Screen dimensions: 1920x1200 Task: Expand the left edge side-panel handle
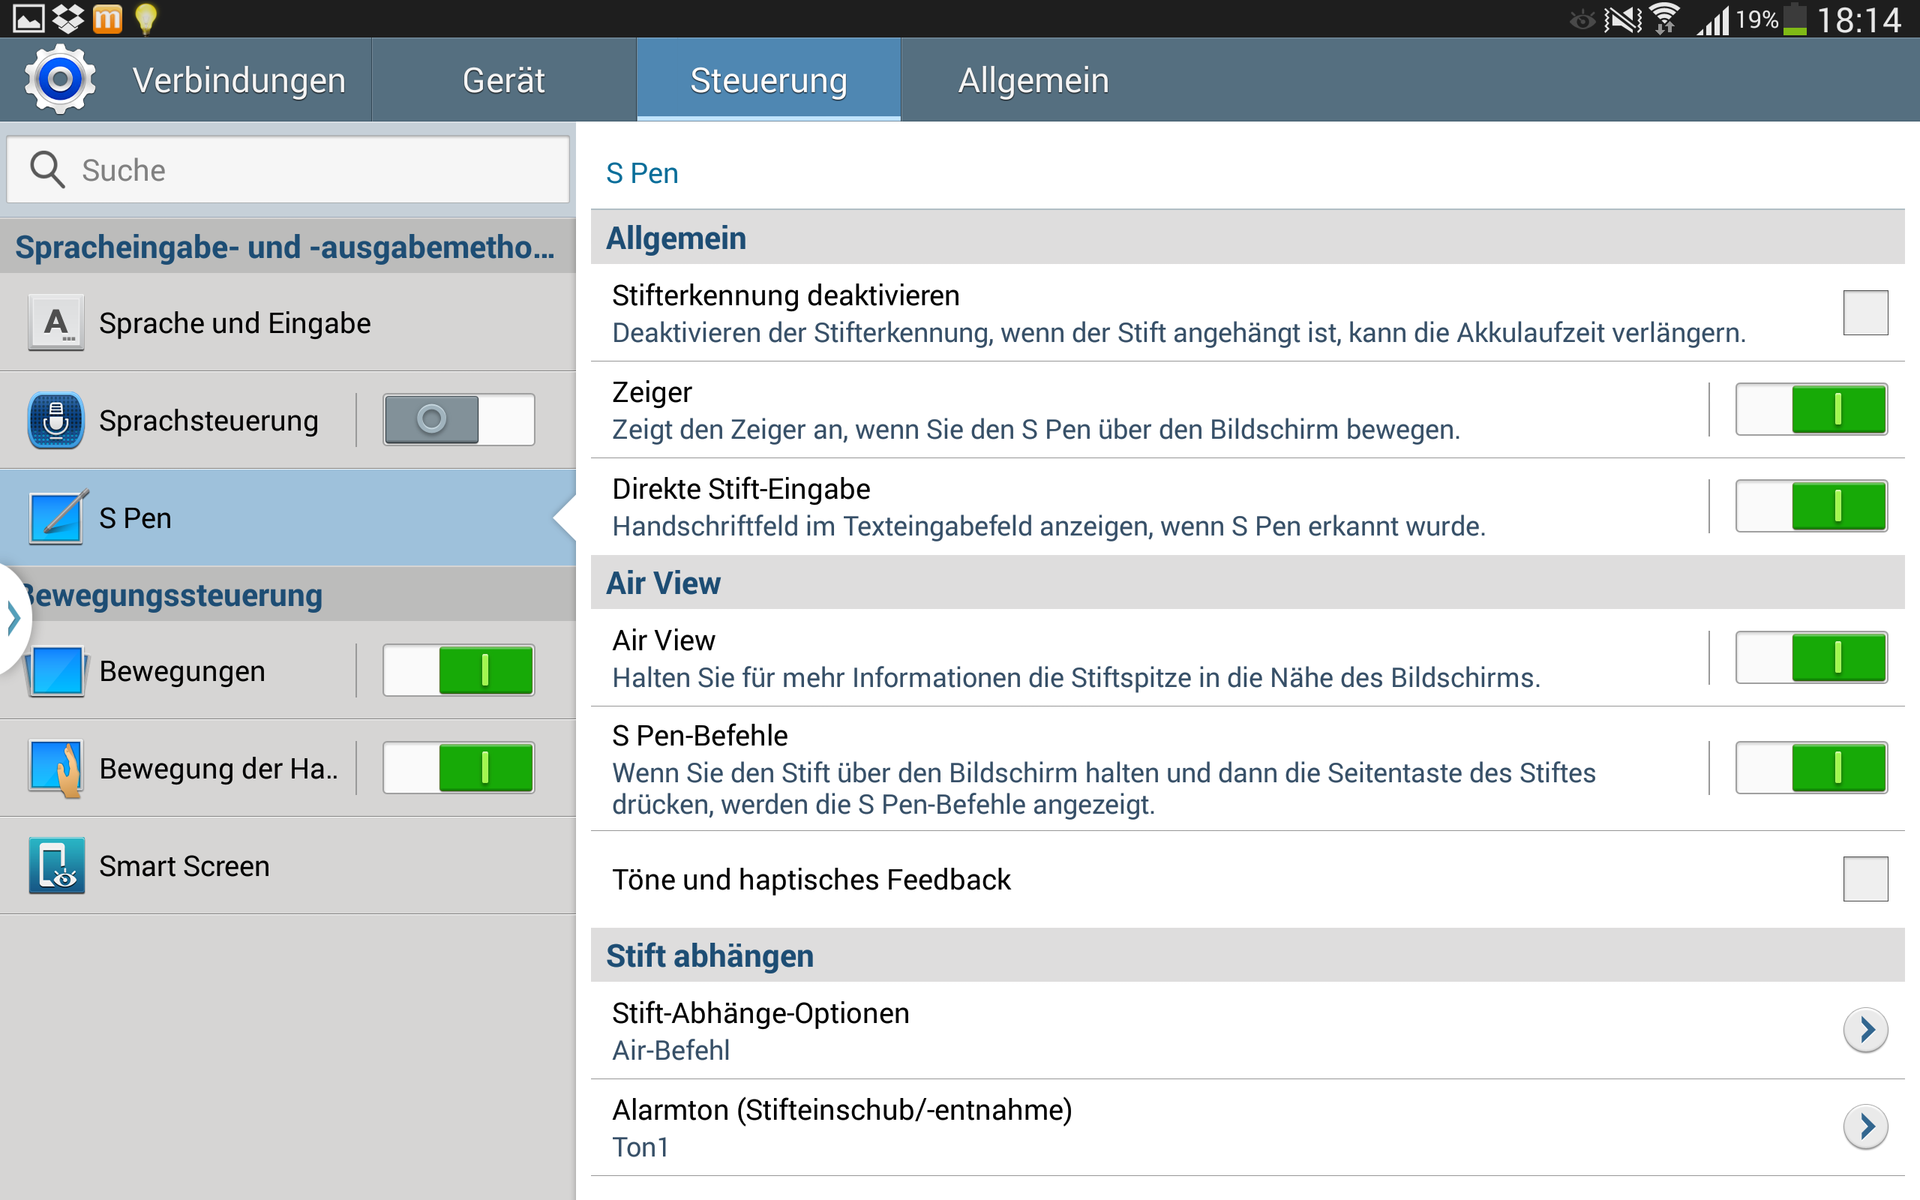(12, 618)
